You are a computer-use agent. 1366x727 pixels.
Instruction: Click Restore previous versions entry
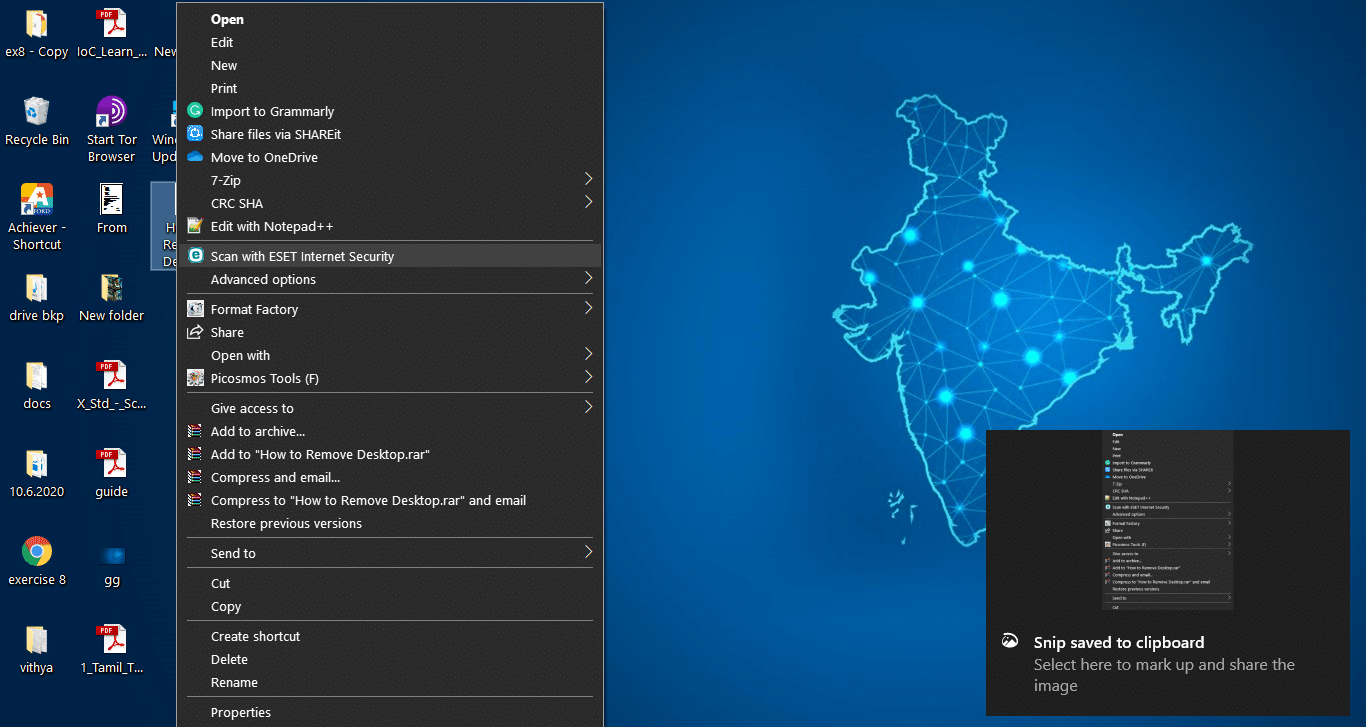click(286, 523)
